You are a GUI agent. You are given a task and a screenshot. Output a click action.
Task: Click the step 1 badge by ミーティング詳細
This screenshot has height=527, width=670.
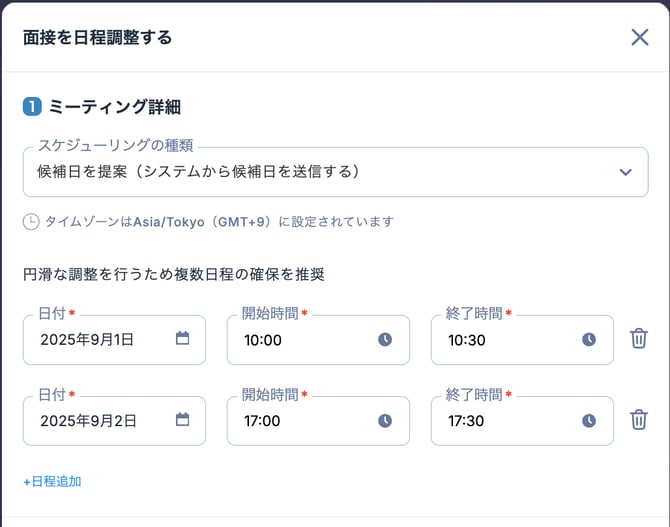click(x=32, y=106)
